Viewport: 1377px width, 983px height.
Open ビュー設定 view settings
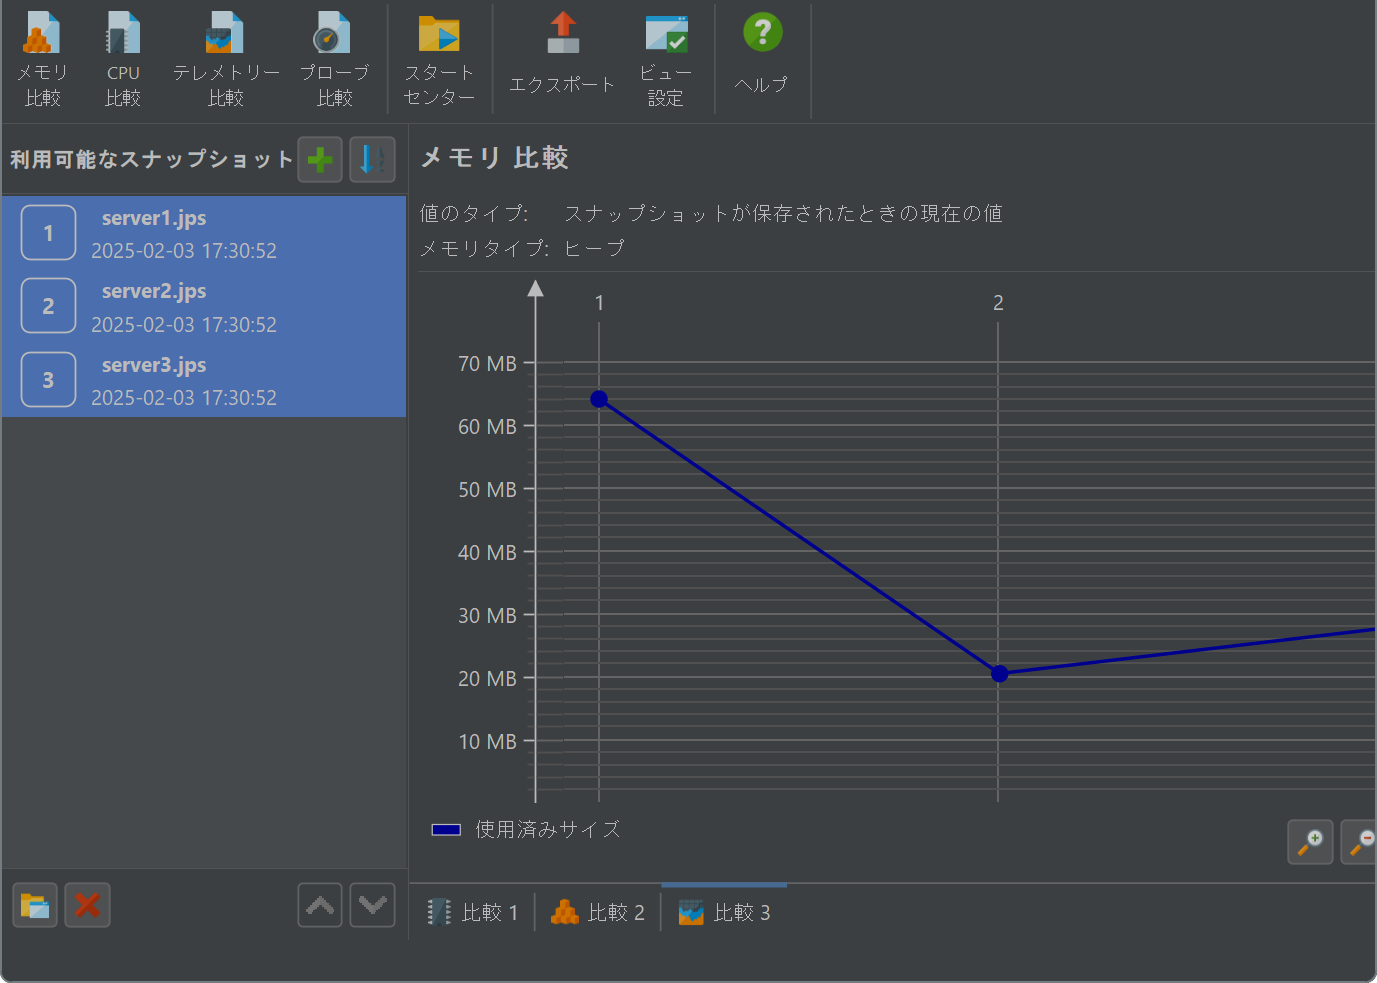pos(666,59)
